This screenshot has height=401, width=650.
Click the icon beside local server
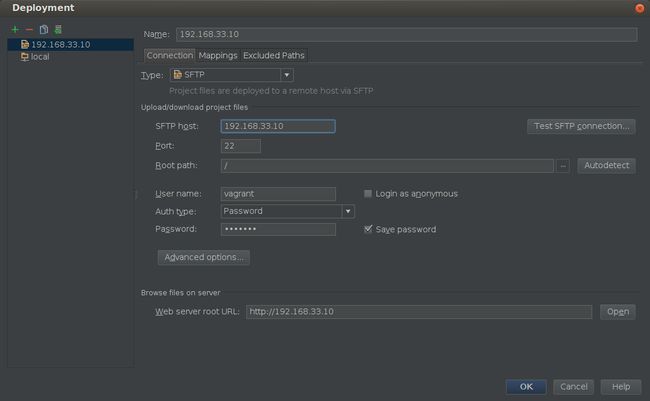click(x=25, y=57)
